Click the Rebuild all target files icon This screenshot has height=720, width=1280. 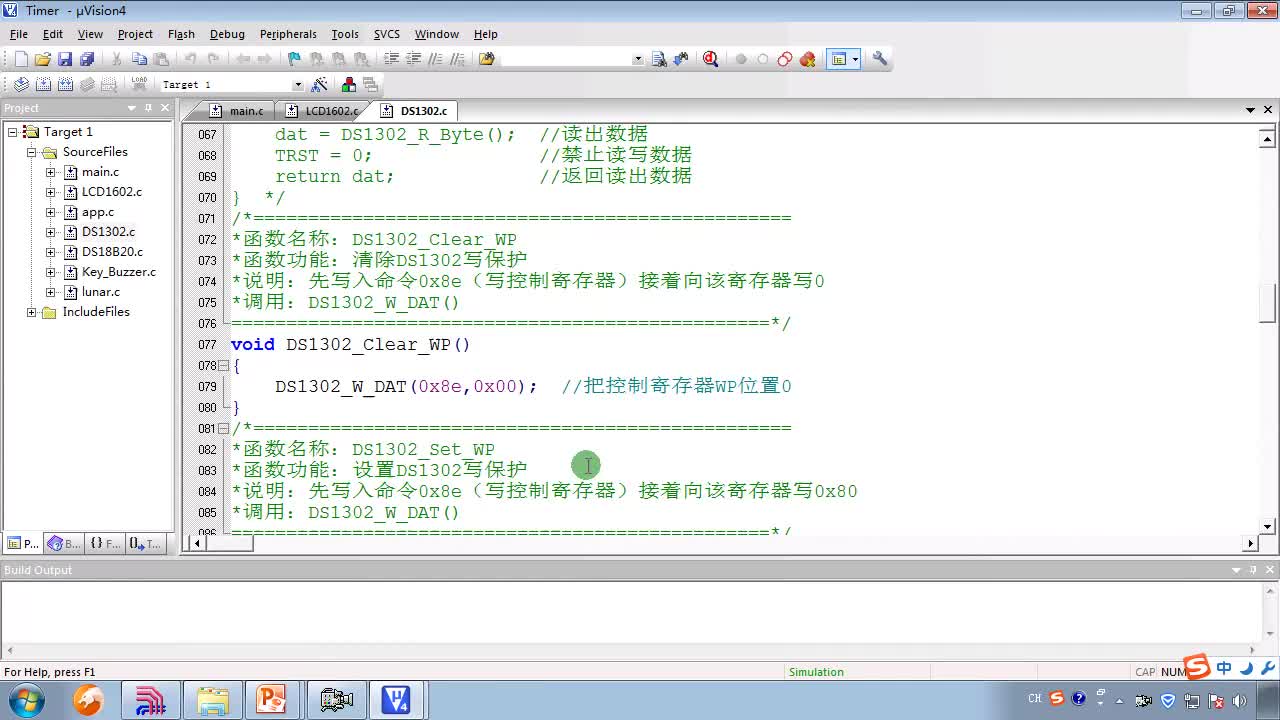(65, 84)
